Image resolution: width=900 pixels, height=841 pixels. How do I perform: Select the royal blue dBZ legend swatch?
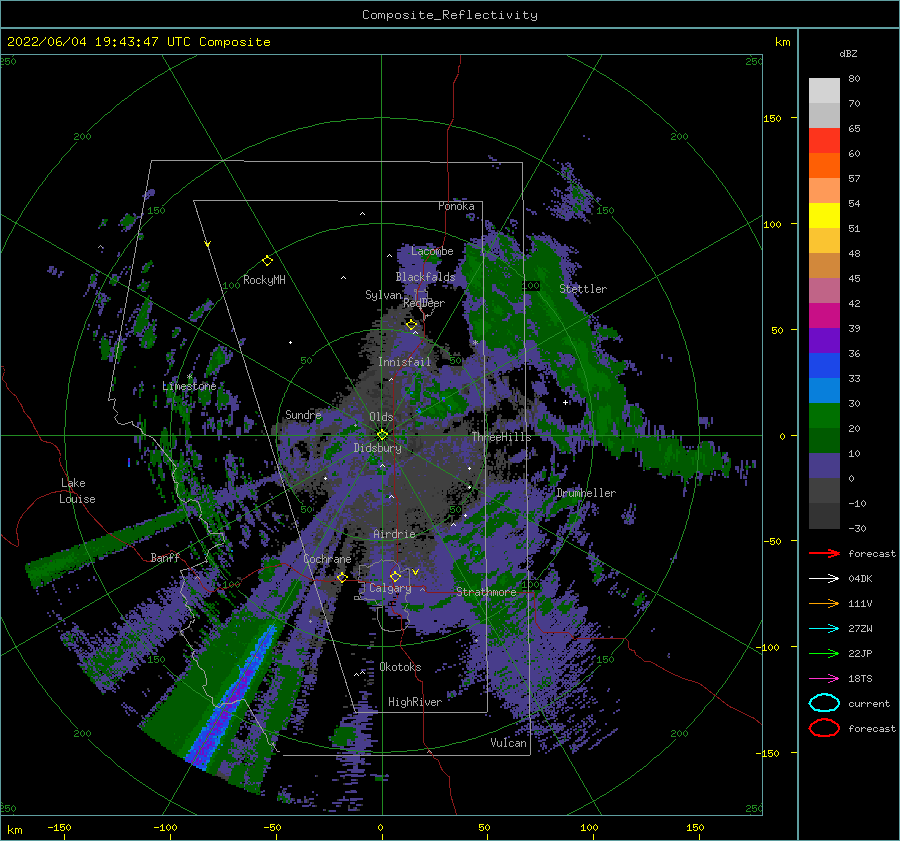pos(824,365)
